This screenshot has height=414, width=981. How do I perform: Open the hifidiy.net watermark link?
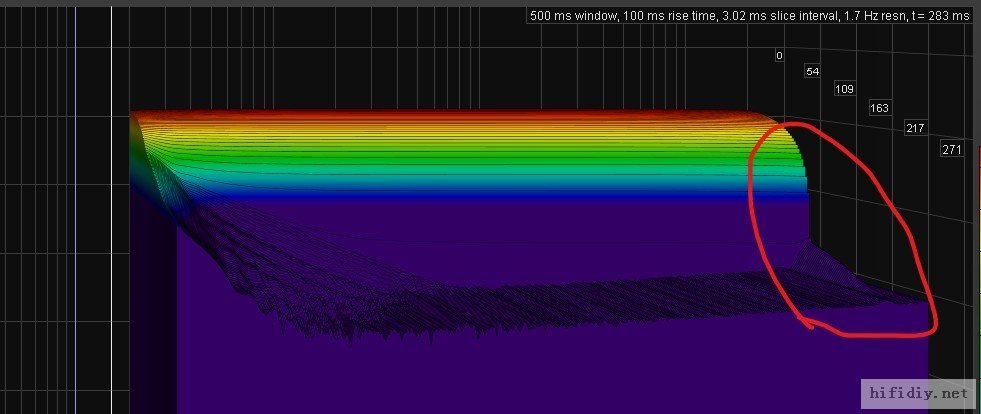(x=916, y=392)
